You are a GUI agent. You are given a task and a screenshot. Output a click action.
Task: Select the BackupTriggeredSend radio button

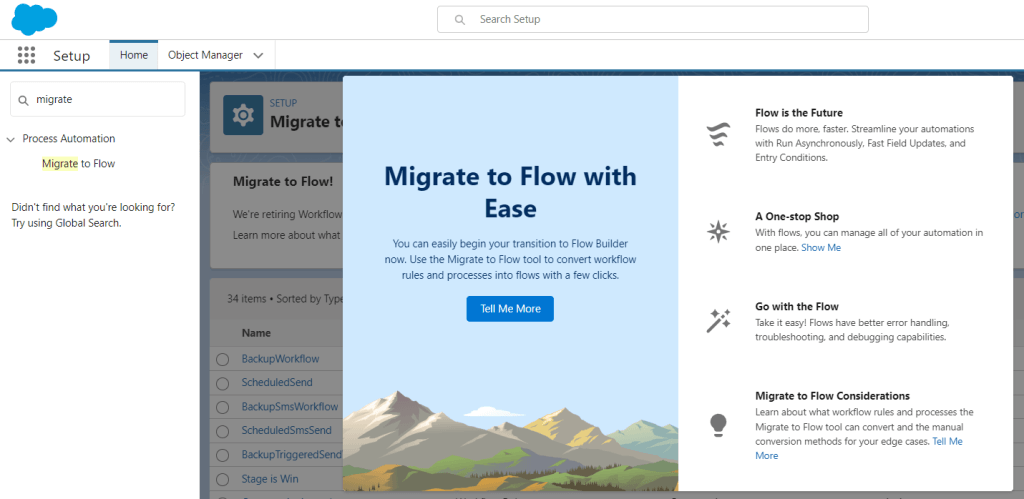point(223,455)
